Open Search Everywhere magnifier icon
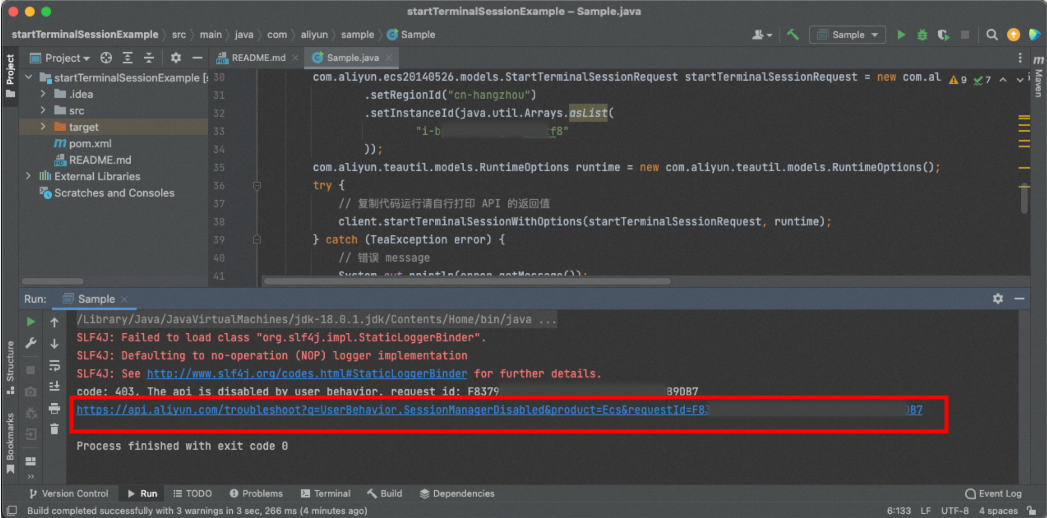Screen dimensions: 1047x518 pyautogui.click(x=992, y=35)
